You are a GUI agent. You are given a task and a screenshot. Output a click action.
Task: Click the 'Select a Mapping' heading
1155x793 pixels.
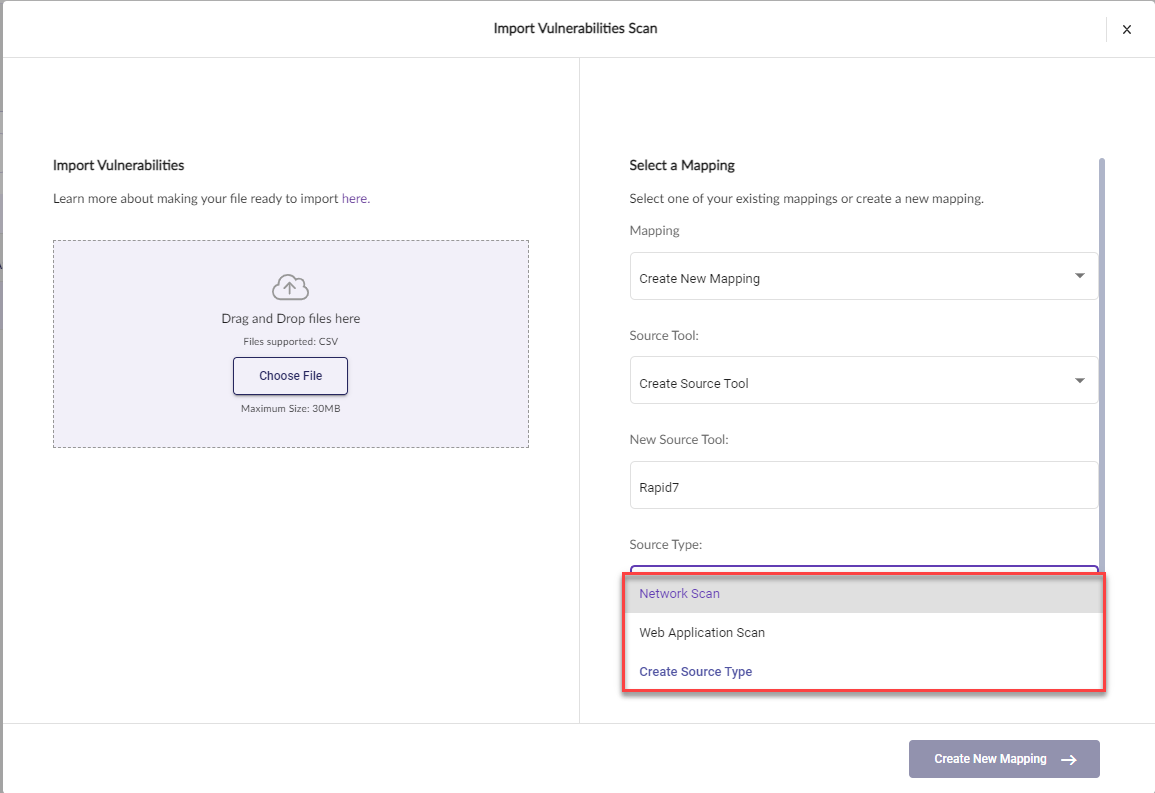tap(682, 165)
